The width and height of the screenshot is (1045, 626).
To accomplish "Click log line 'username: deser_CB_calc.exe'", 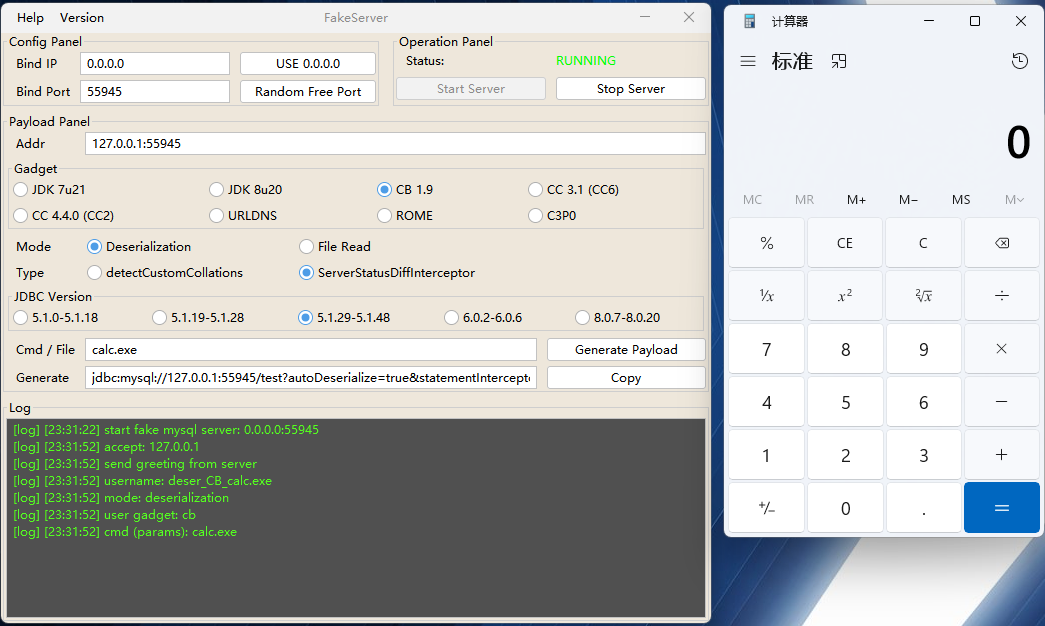I will (143, 481).
